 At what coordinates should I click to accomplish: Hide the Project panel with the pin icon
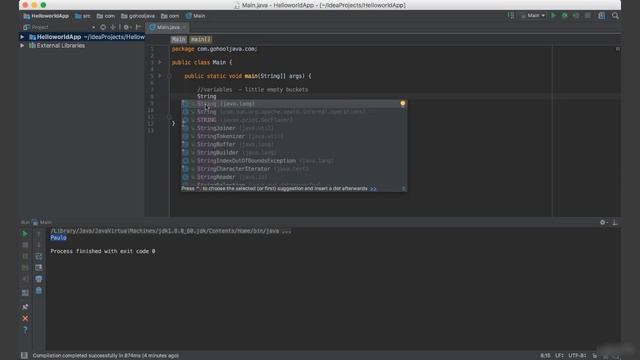(x=138, y=27)
